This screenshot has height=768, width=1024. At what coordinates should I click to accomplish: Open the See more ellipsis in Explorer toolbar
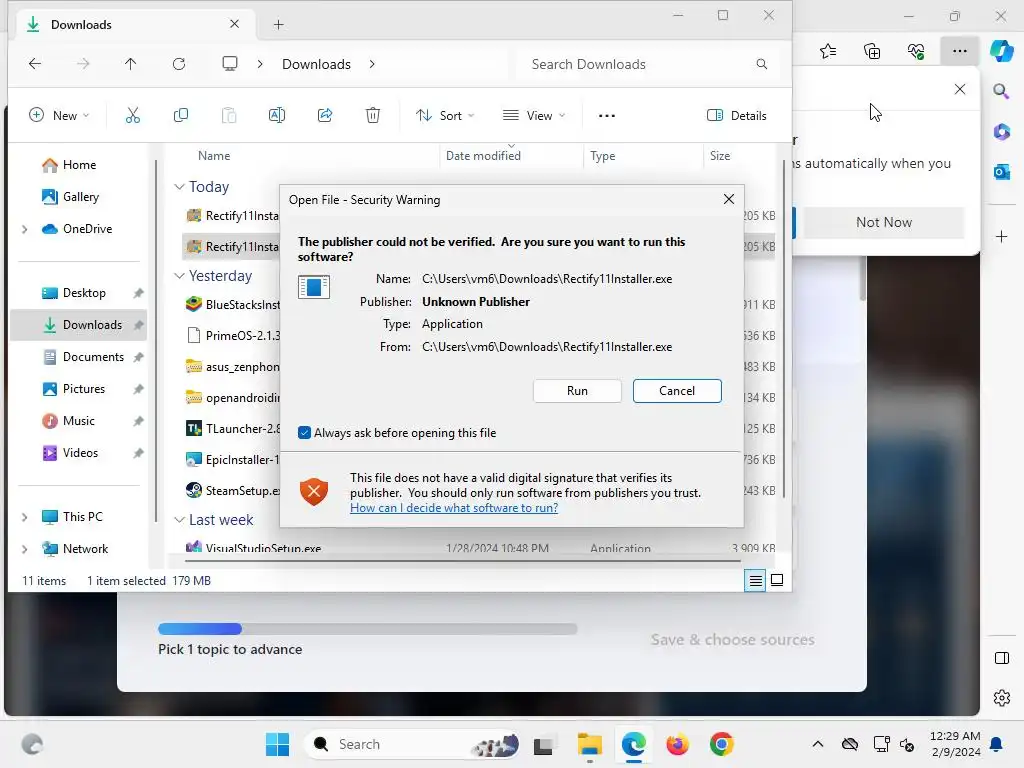point(607,116)
